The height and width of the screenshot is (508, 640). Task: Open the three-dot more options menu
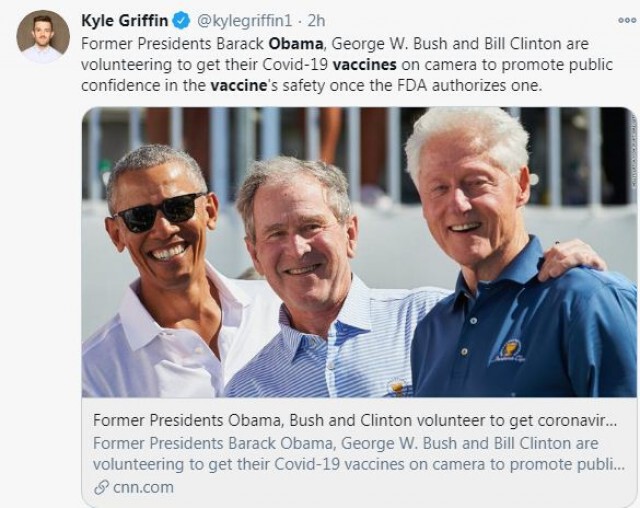(x=627, y=20)
